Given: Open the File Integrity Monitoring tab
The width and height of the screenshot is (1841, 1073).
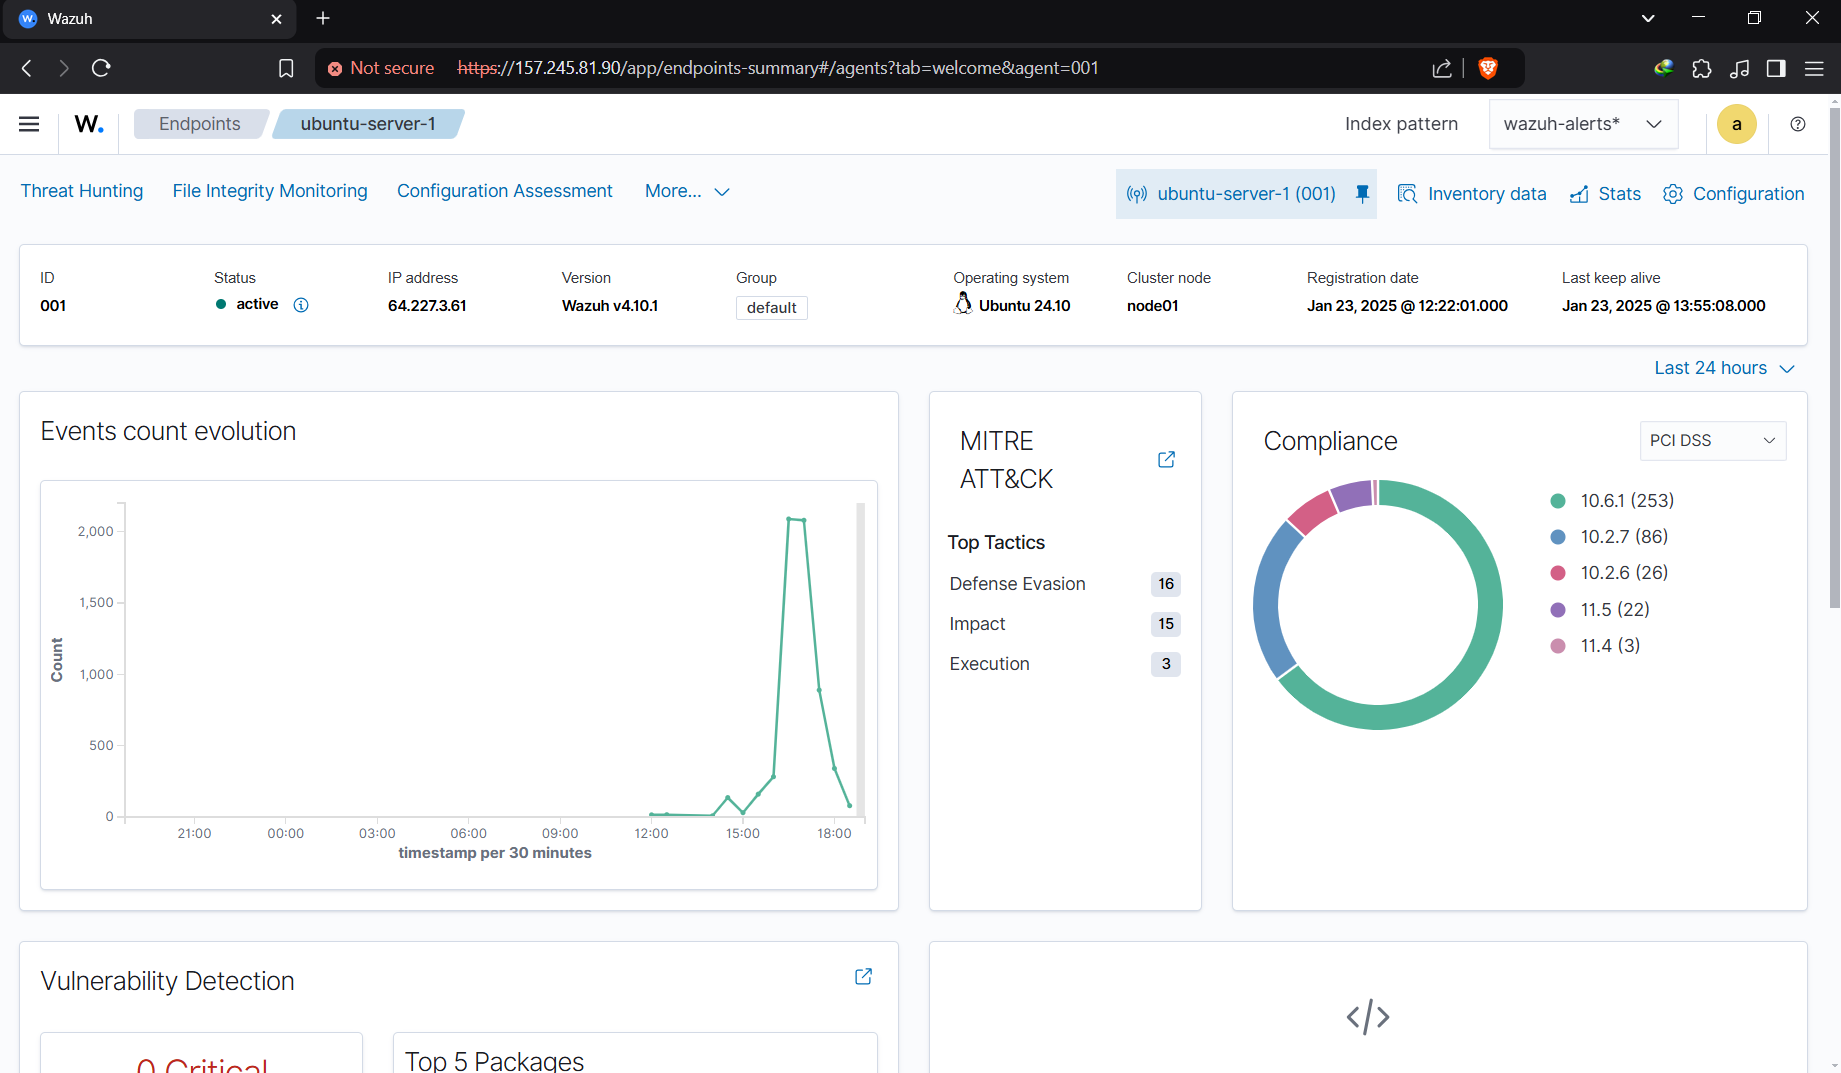Looking at the screenshot, I should tap(270, 191).
